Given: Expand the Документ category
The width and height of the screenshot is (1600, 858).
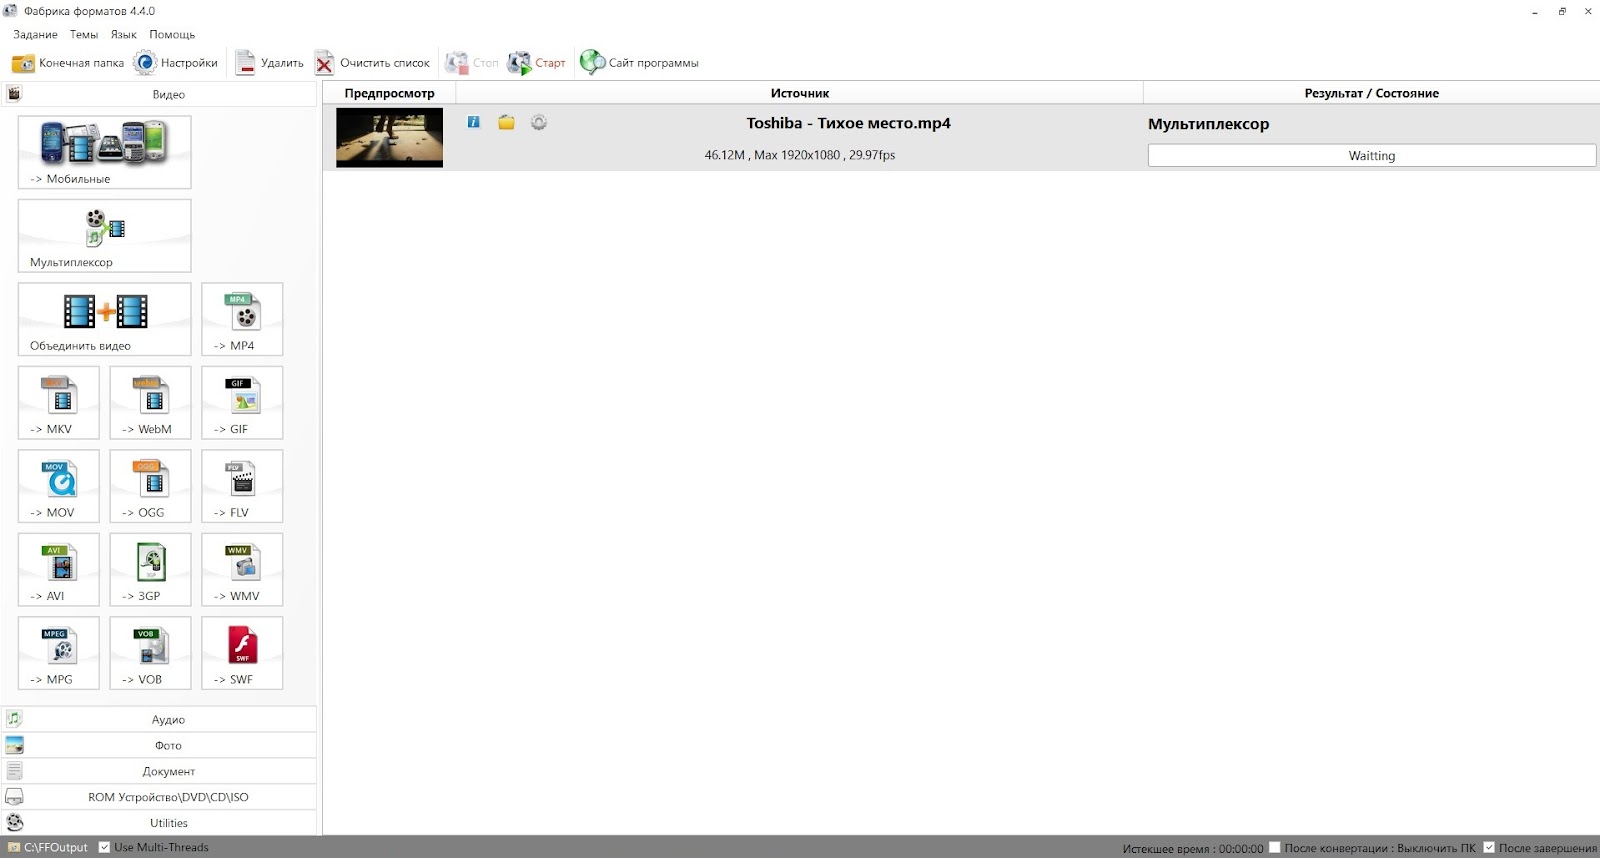Looking at the screenshot, I should pyautogui.click(x=160, y=771).
